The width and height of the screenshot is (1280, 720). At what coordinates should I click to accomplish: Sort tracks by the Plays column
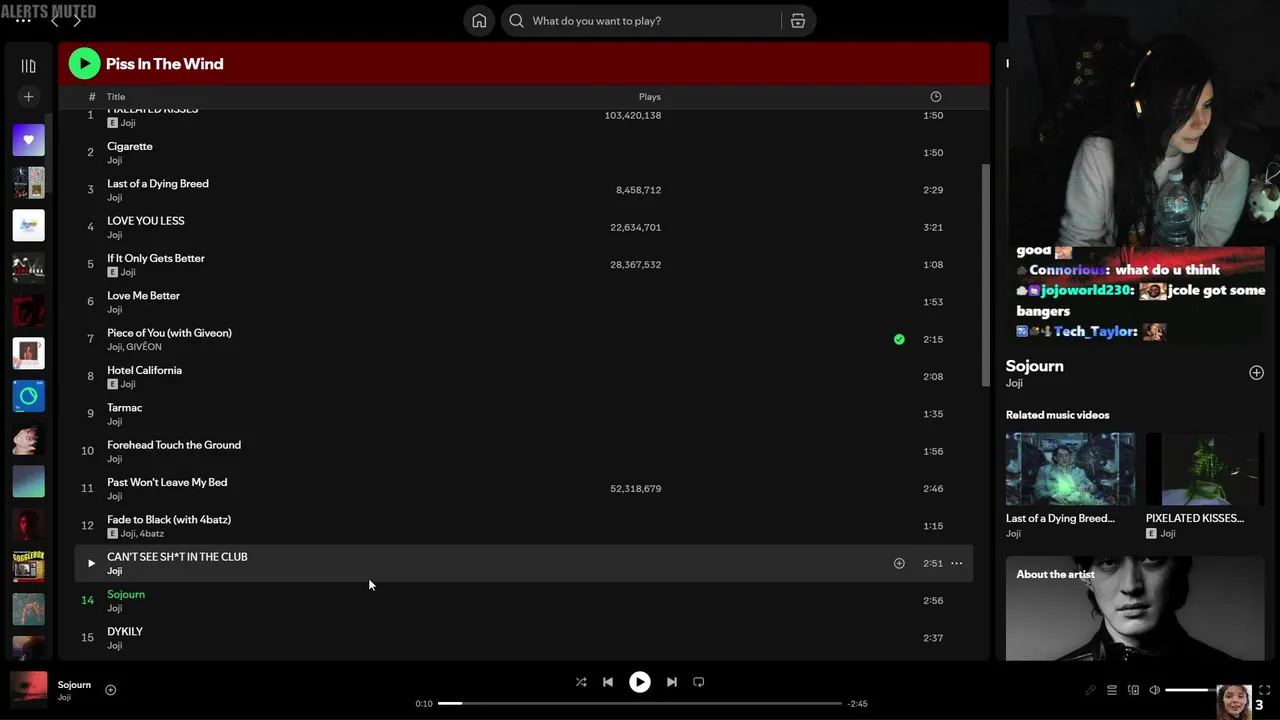(x=650, y=97)
